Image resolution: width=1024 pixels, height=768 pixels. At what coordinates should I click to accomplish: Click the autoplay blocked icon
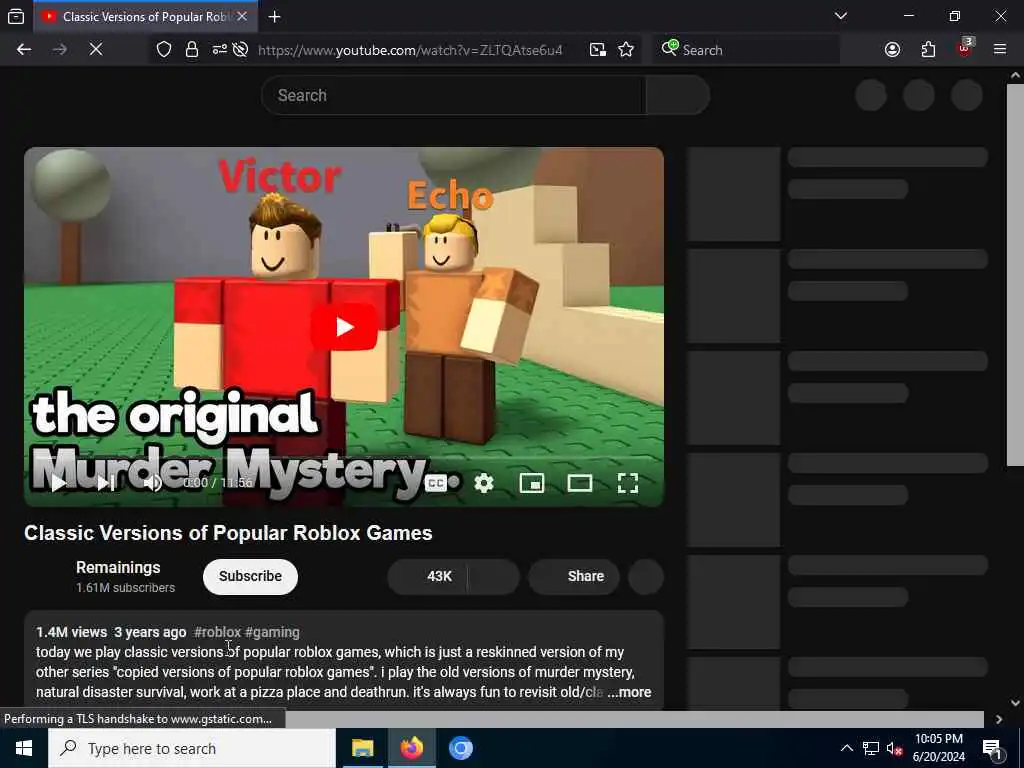[240, 50]
